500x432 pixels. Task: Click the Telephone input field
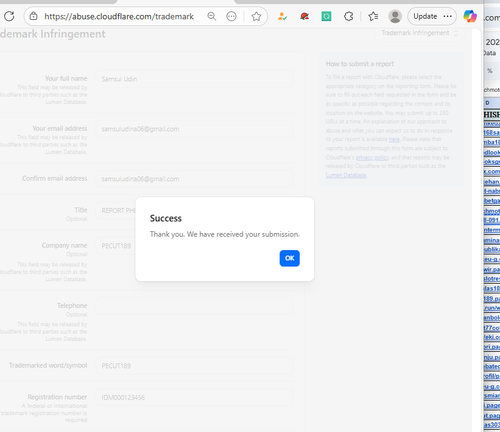pyautogui.click(x=195, y=306)
